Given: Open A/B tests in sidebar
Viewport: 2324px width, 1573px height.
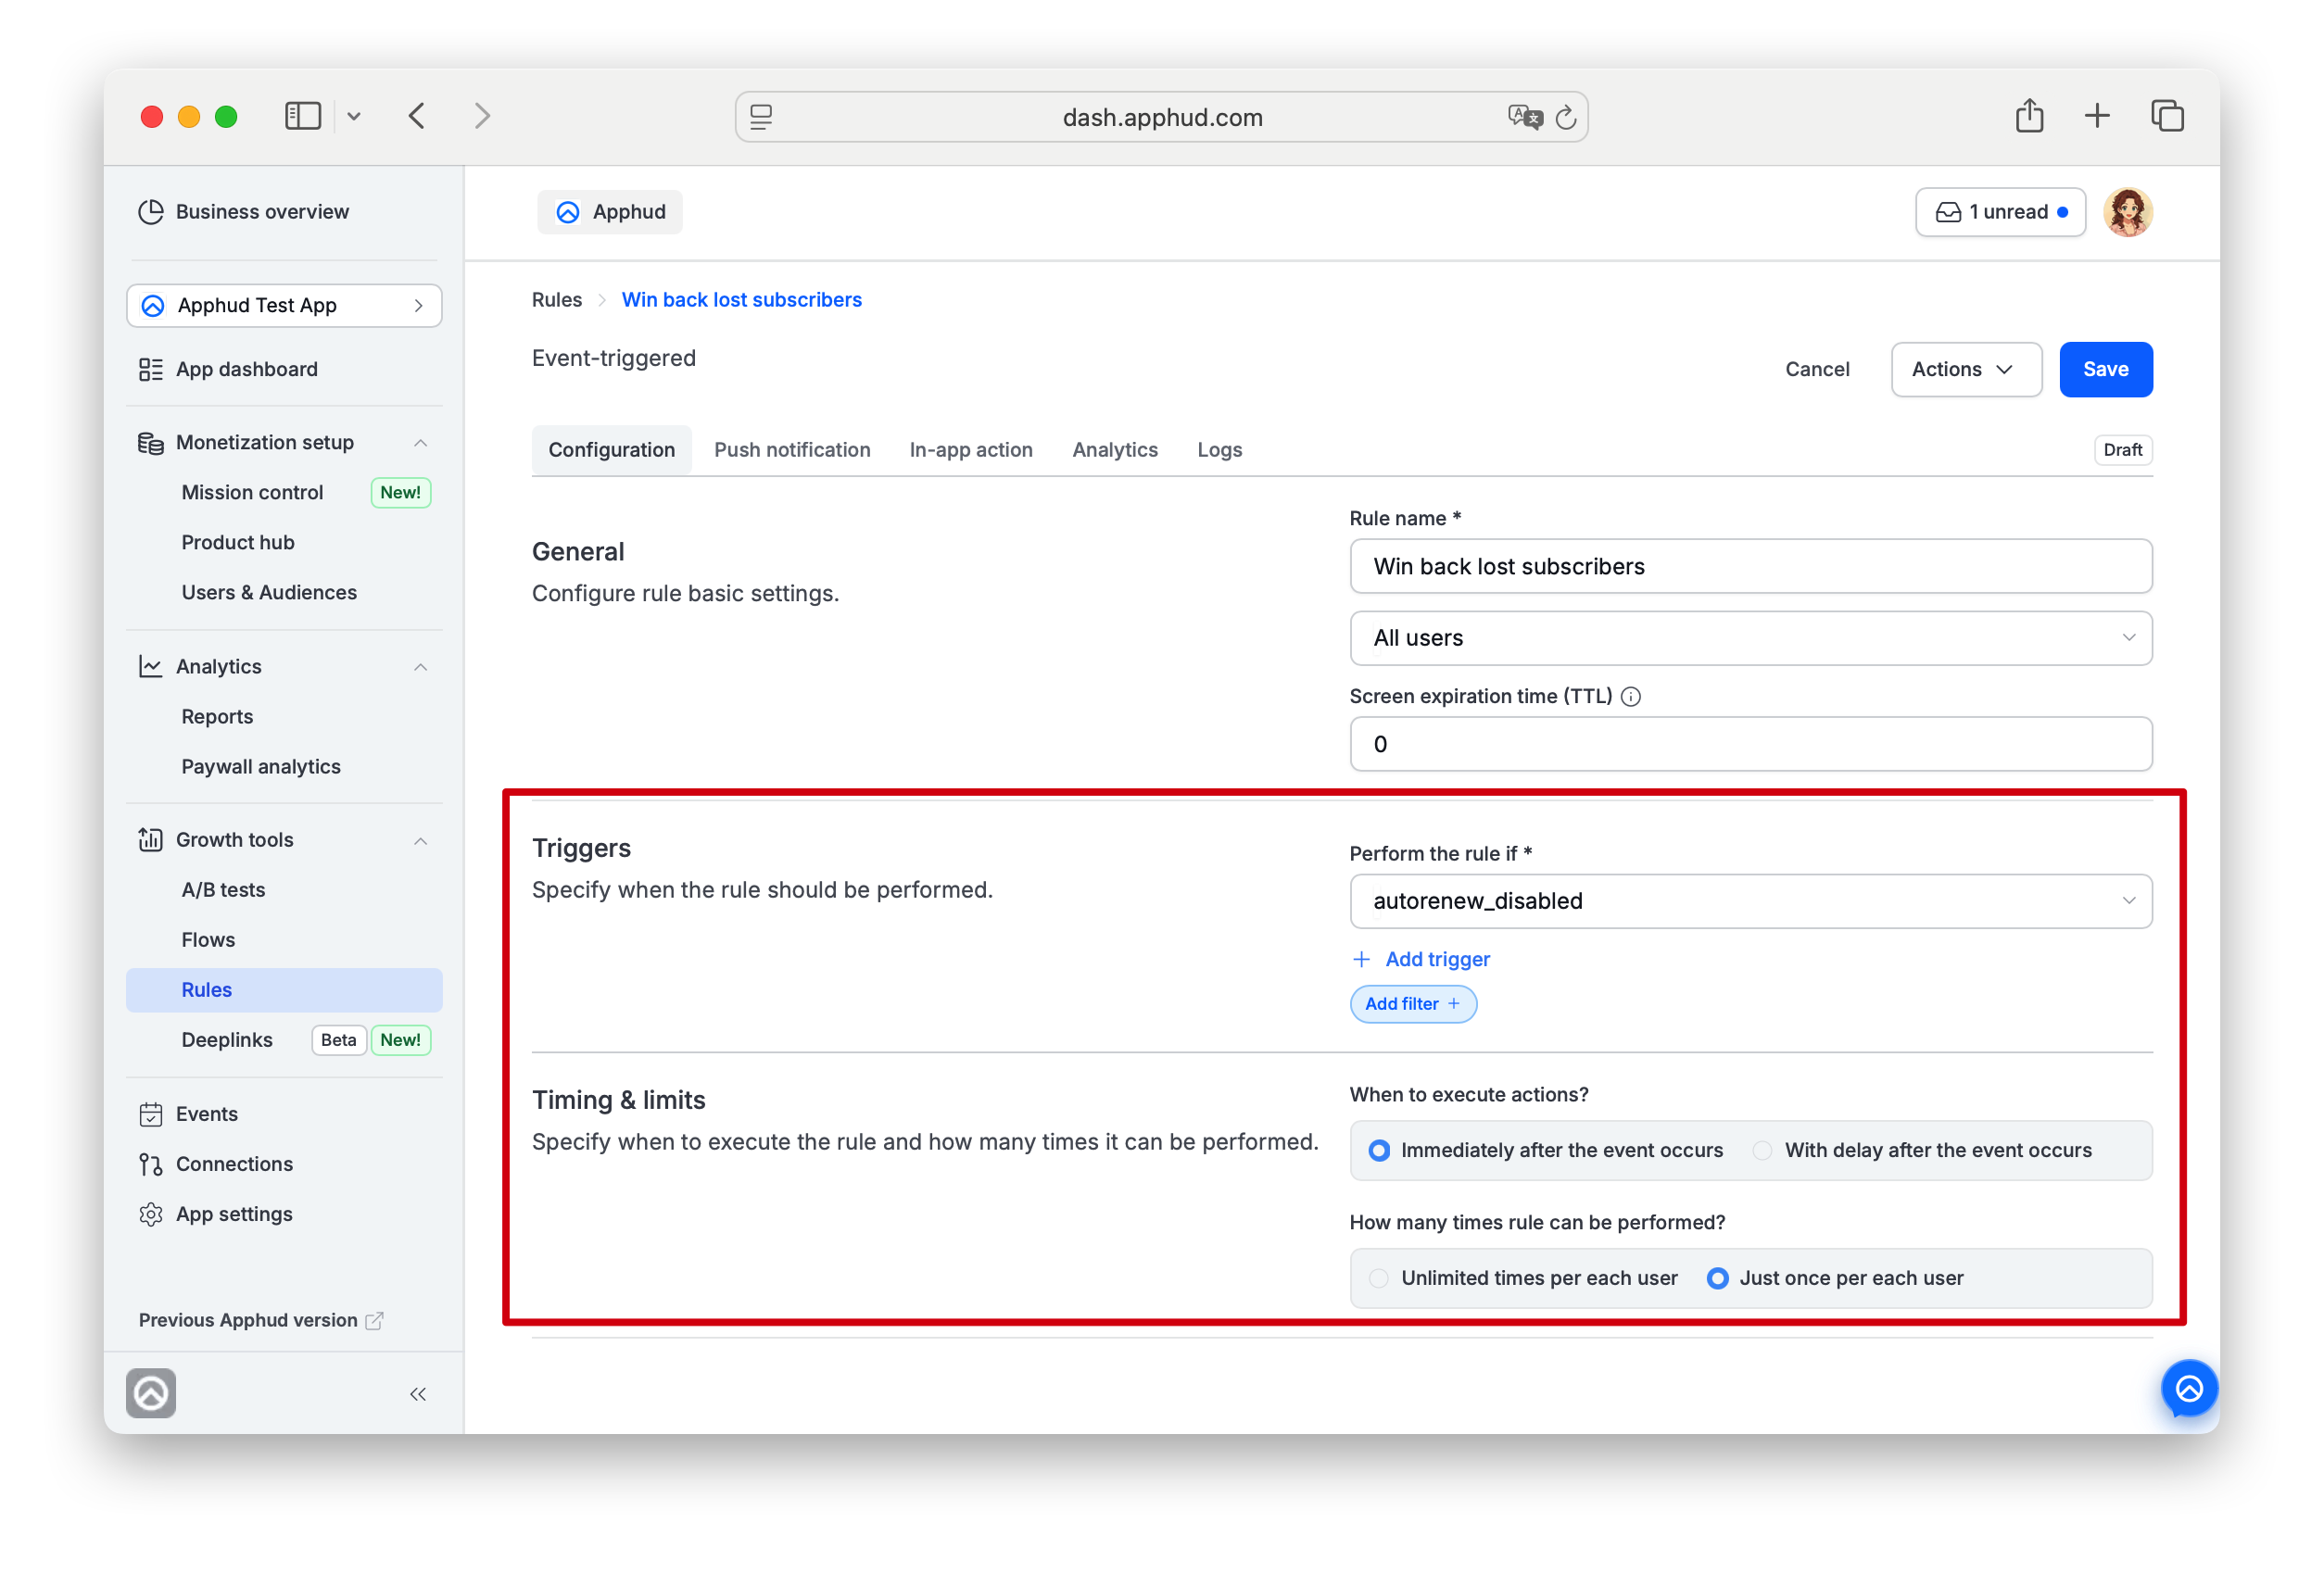Looking at the screenshot, I should point(223,890).
